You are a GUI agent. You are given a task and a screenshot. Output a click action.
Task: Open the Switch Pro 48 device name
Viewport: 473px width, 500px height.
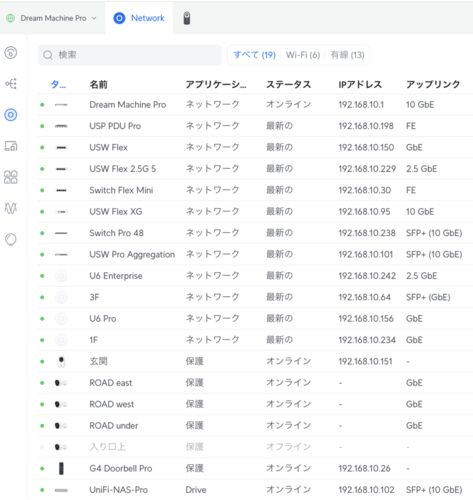pyautogui.click(x=116, y=233)
